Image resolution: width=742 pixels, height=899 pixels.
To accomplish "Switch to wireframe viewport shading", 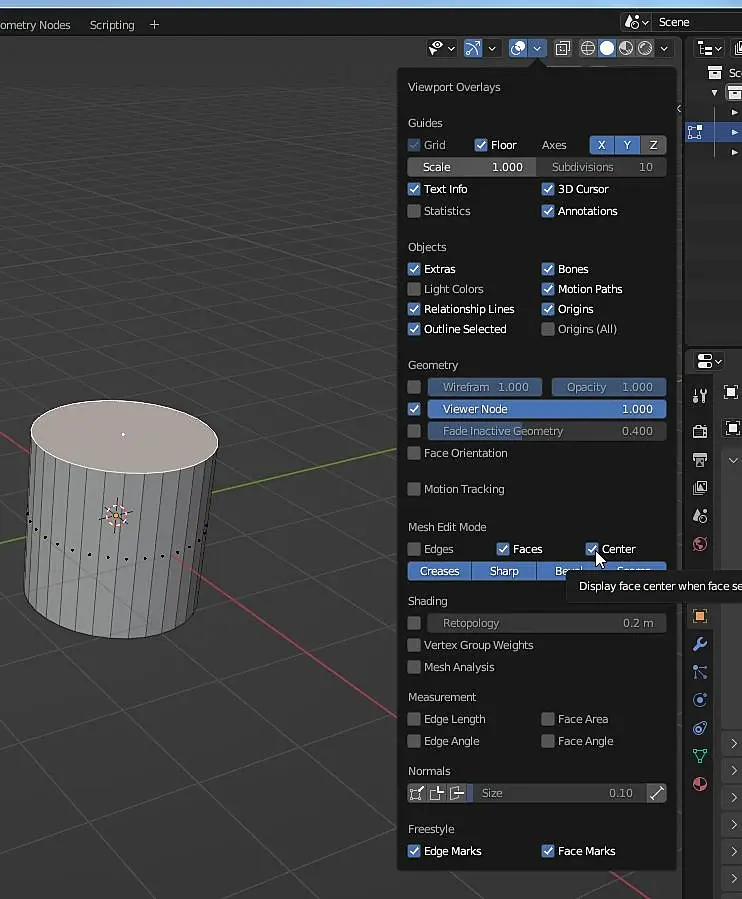I will coord(588,48).
